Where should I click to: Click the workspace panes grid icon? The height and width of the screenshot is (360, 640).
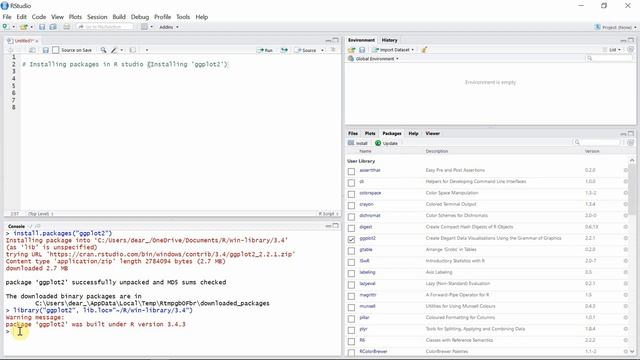pyautogui.click(x=144, y=27)
